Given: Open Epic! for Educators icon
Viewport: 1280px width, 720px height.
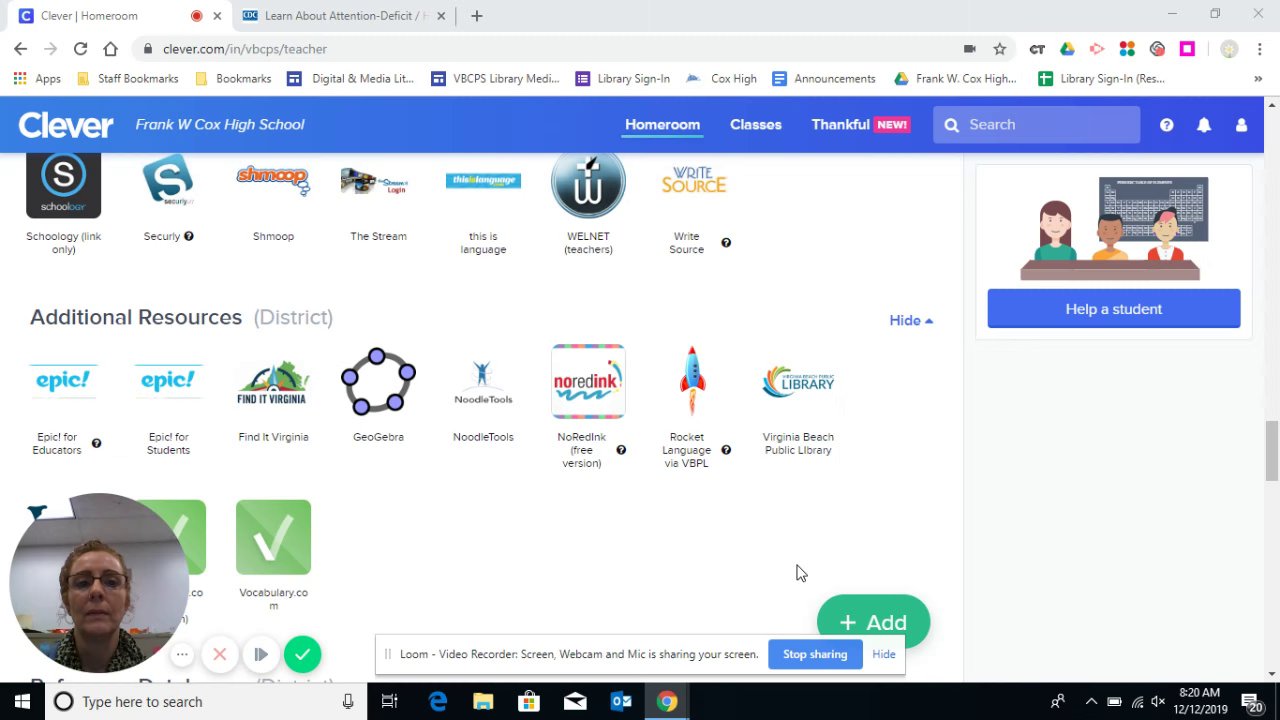Looking at the screenshot, I should click(63, 381).
